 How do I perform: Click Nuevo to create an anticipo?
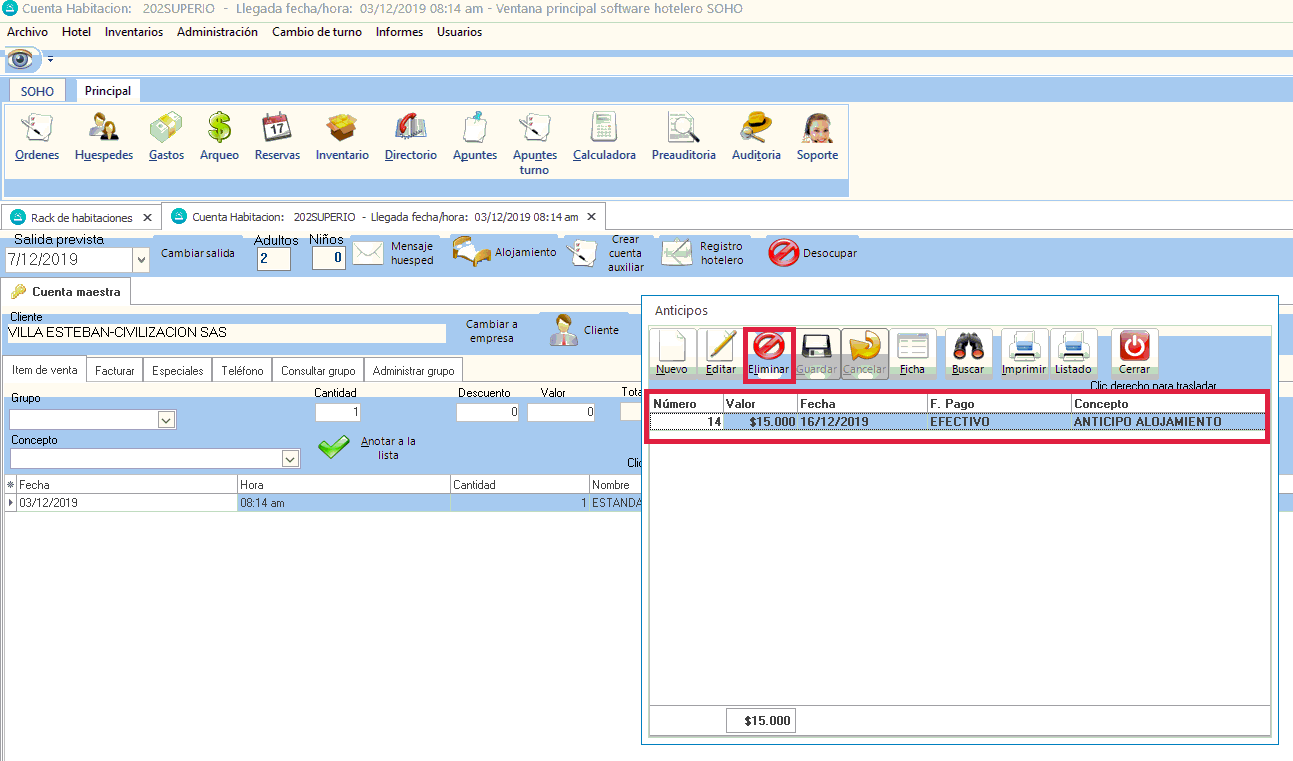pyautogui.click(x=672, y=354)
